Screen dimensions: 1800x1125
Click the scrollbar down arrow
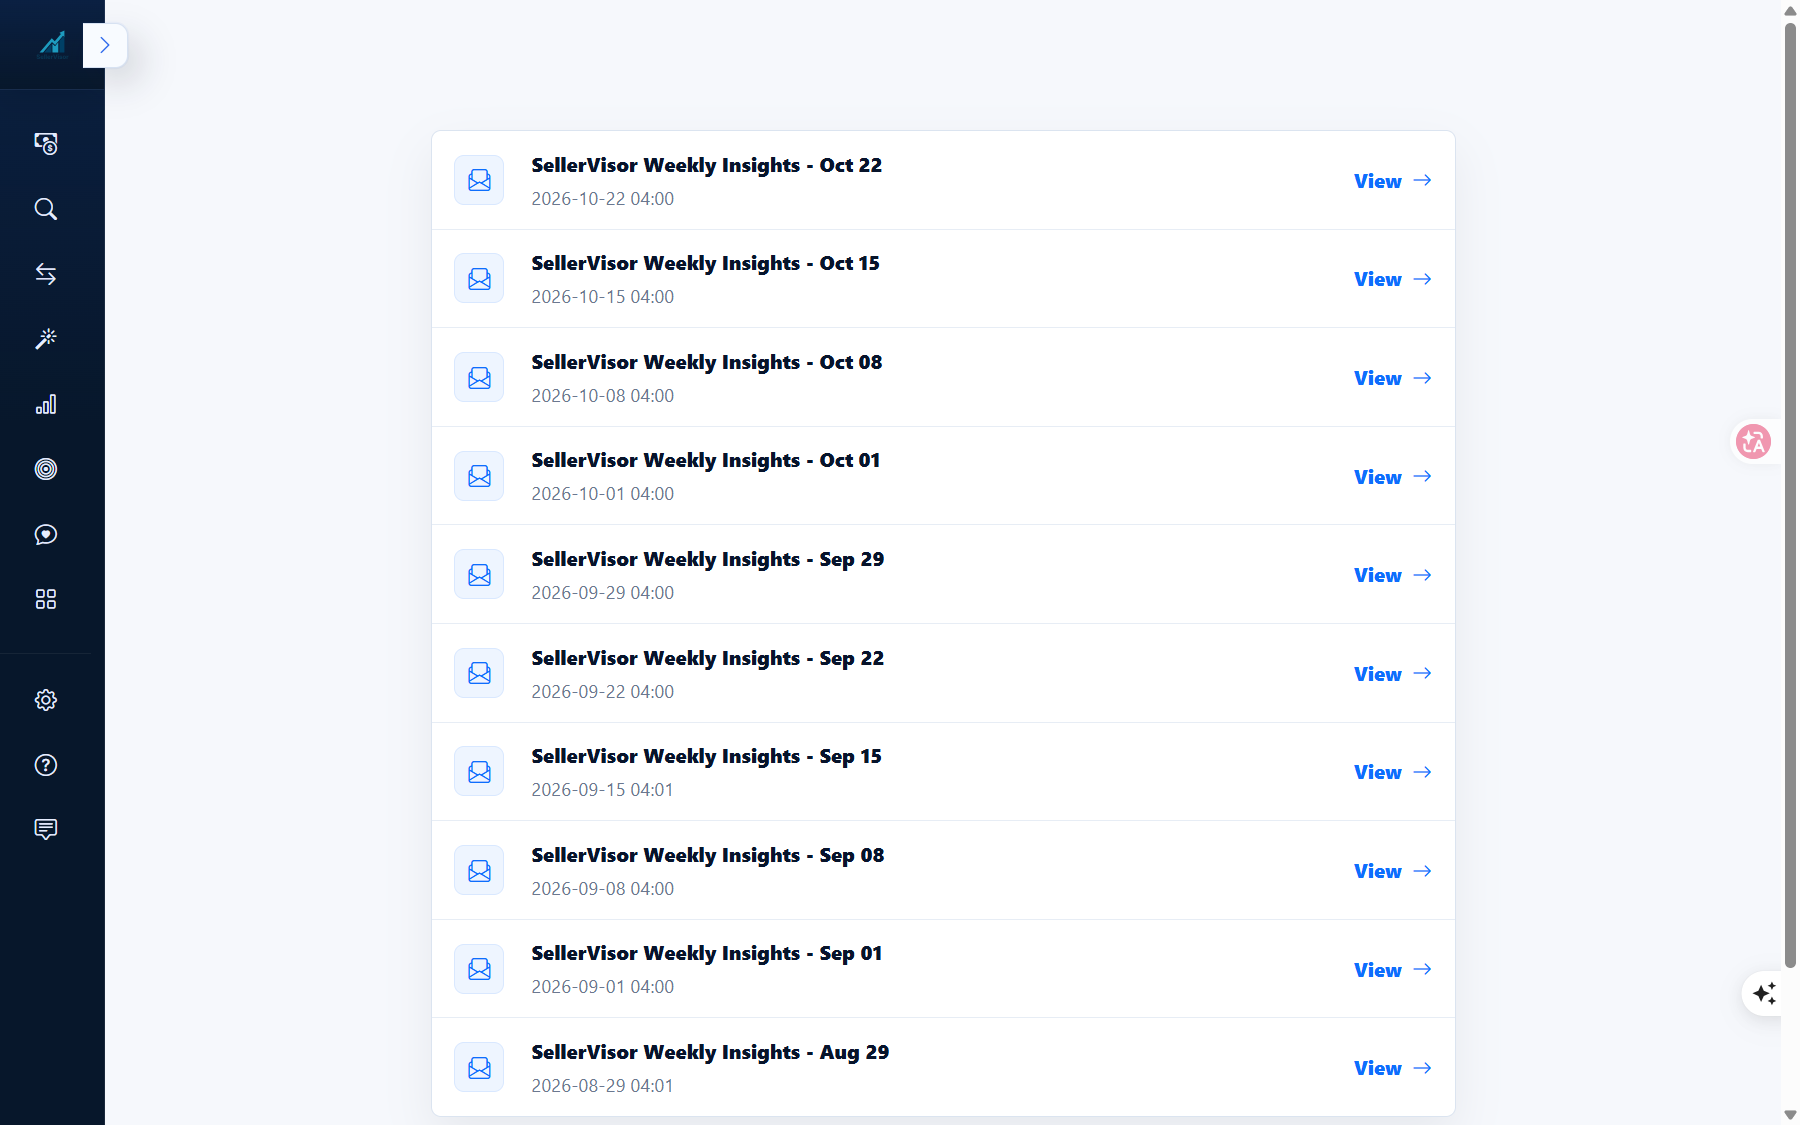pyautogui.click(x=1790, y=1115)
